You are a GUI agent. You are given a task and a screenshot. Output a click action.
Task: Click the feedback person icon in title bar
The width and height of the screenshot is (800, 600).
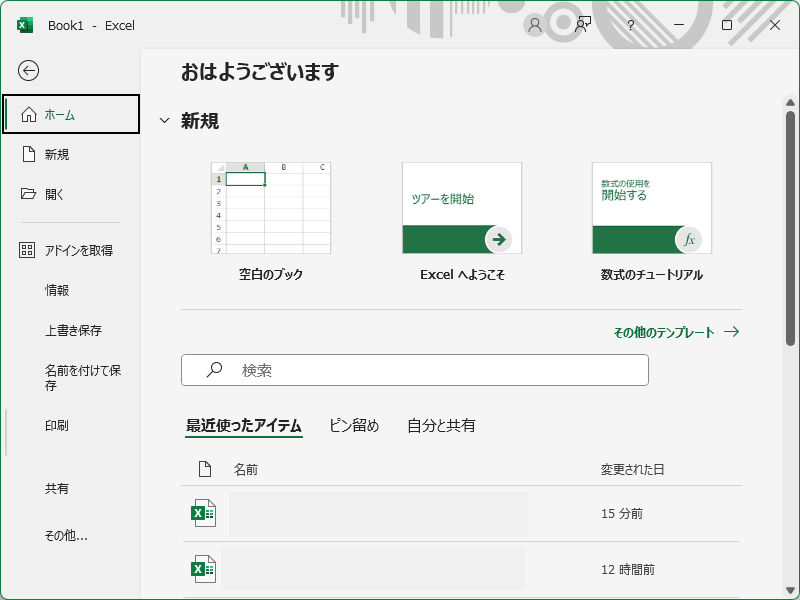click(583, 25)
